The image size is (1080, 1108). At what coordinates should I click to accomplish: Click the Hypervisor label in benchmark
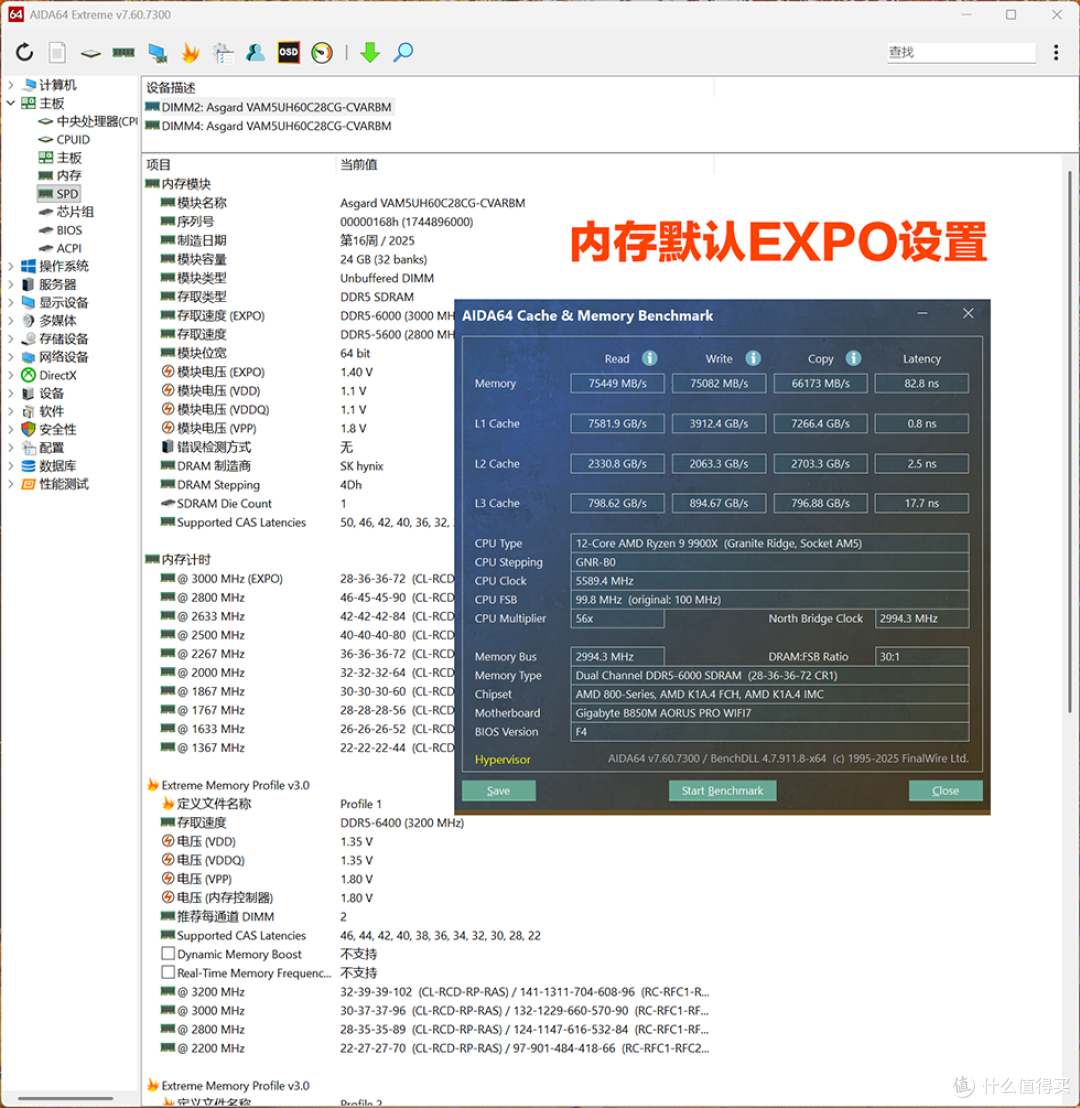503,760
